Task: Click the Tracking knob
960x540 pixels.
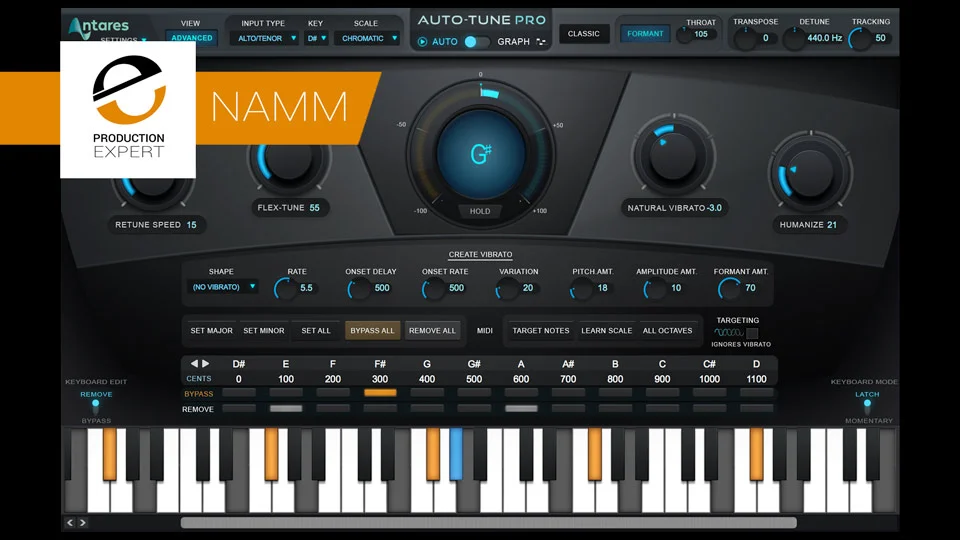Action: pos(860,39)
